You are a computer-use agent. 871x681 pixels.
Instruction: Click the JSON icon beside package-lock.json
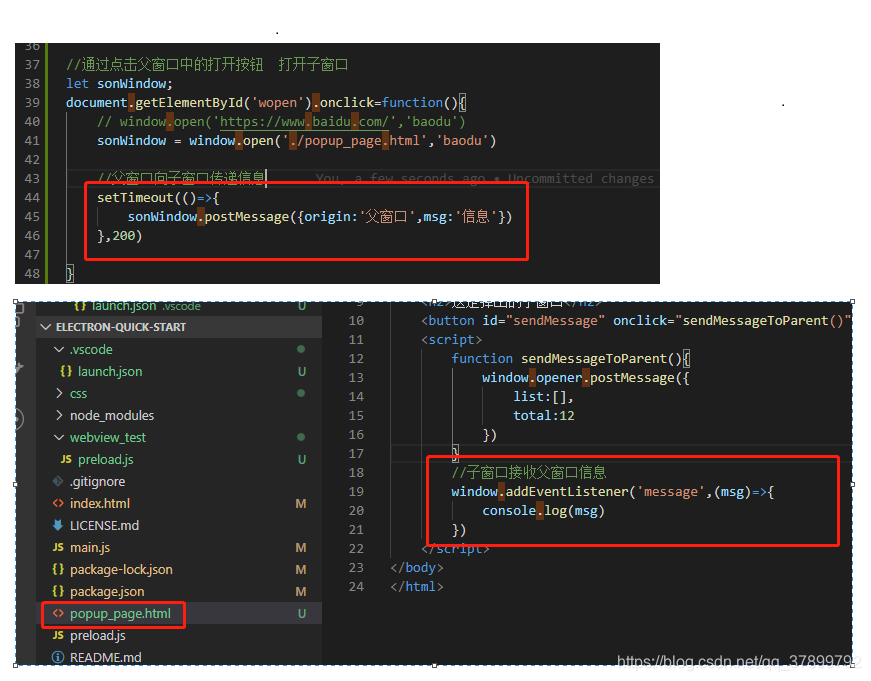point(61,569)
